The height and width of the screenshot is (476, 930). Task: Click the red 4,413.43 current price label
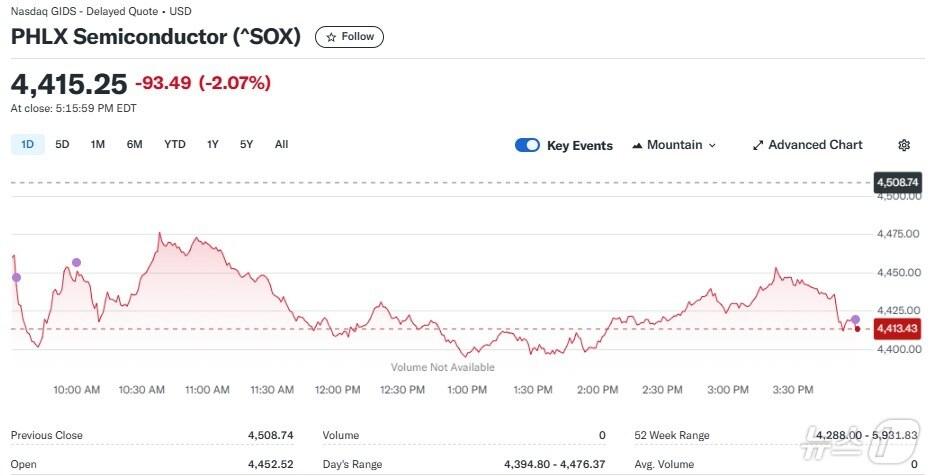click(x=896, y=328)
